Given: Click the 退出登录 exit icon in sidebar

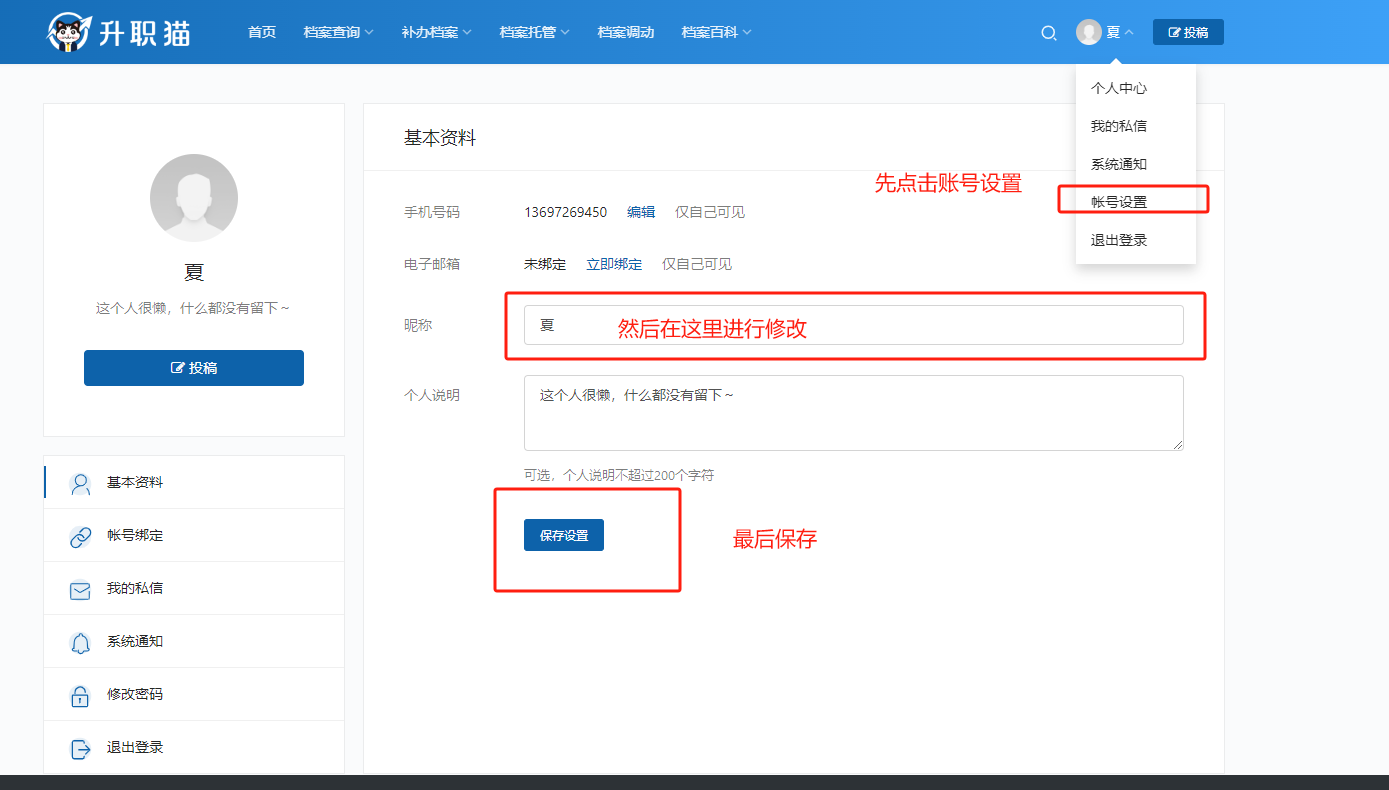Looking at the screenshot, I should 80,748.
